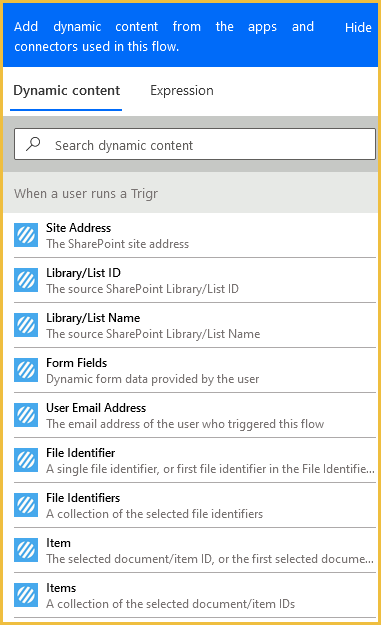Click the File Identifiers row icon

click(26, 505)
